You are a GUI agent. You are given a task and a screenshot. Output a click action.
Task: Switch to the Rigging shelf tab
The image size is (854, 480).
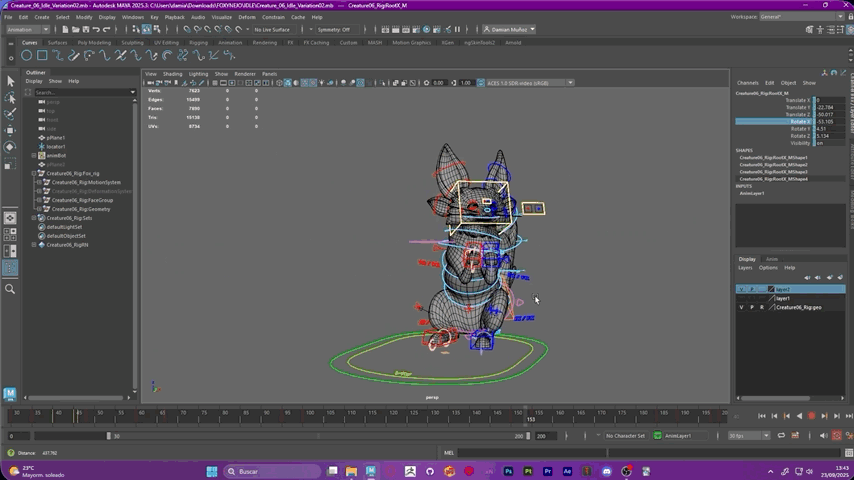pos(198,42)
